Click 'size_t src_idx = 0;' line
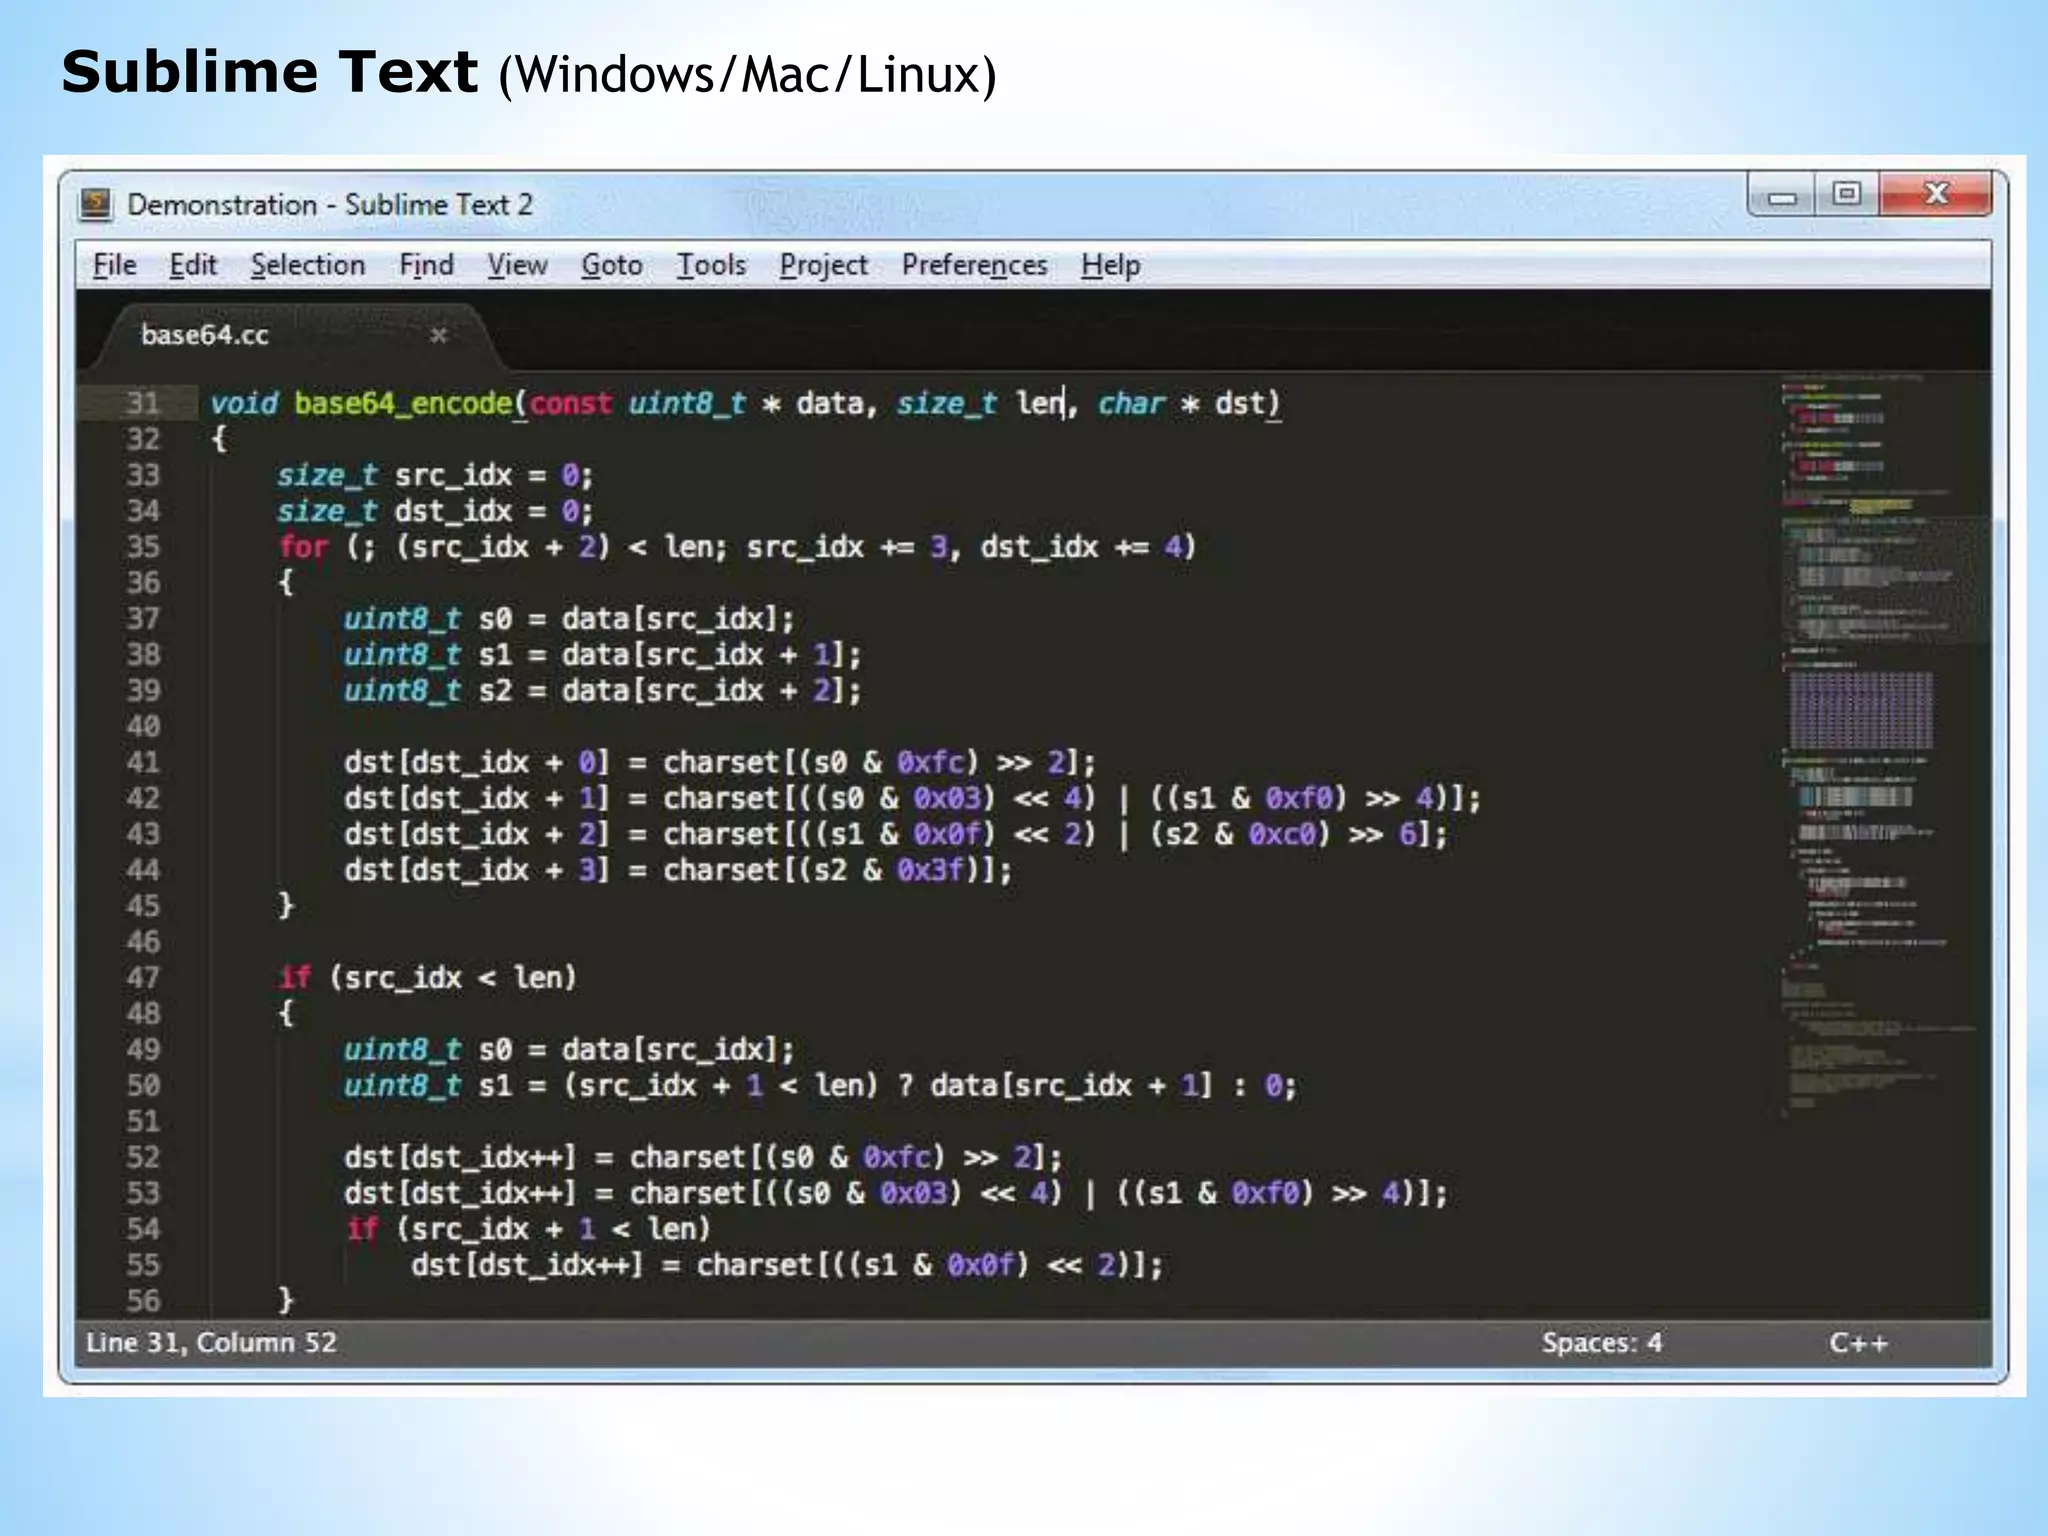Viewport: 2048px width, 1536px height. pos(435,475)
